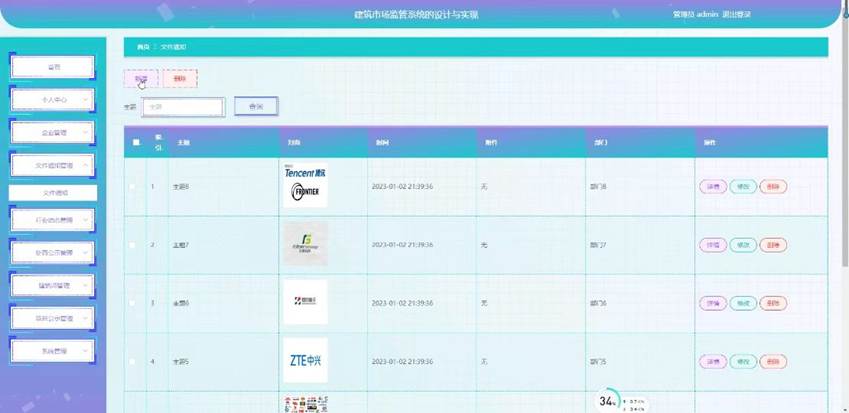
Task: Check the checkbox for row 3
Action: point(132,303)
